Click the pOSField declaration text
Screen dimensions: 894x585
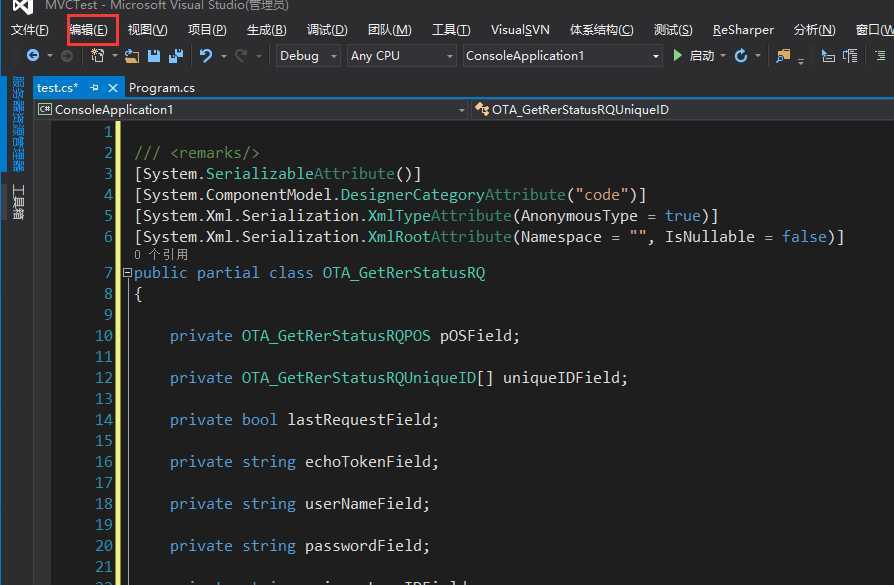479,336
